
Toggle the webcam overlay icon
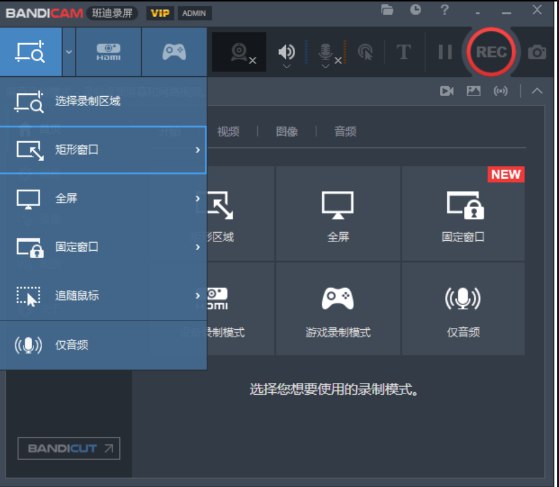click(239, 52)
